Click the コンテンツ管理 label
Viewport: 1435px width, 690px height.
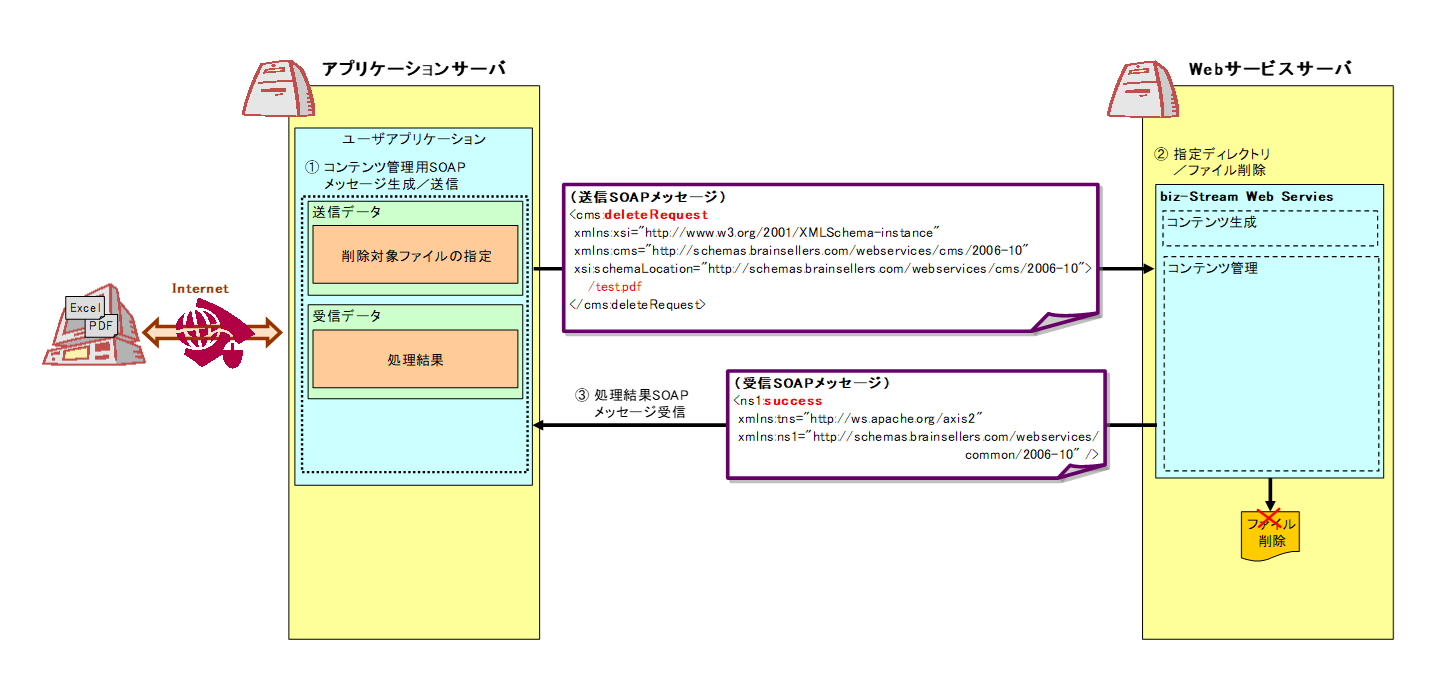[1213, 269]
